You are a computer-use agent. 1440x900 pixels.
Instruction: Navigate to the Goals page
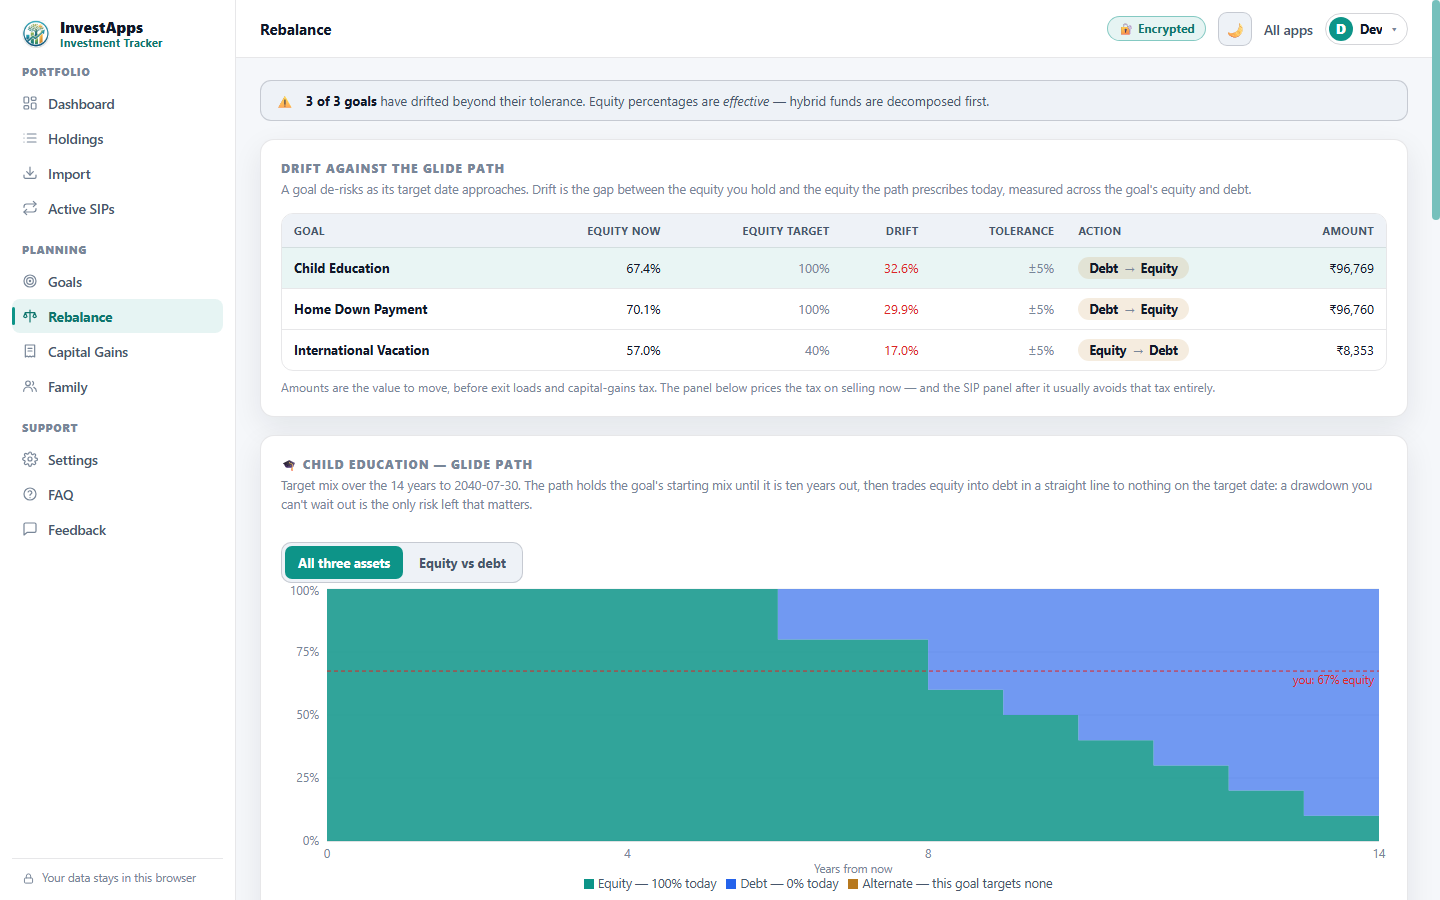117,281
